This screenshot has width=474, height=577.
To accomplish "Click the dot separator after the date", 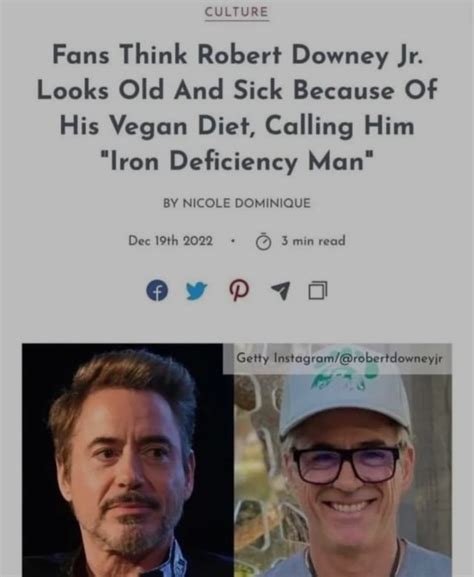I will pos(232,241).
